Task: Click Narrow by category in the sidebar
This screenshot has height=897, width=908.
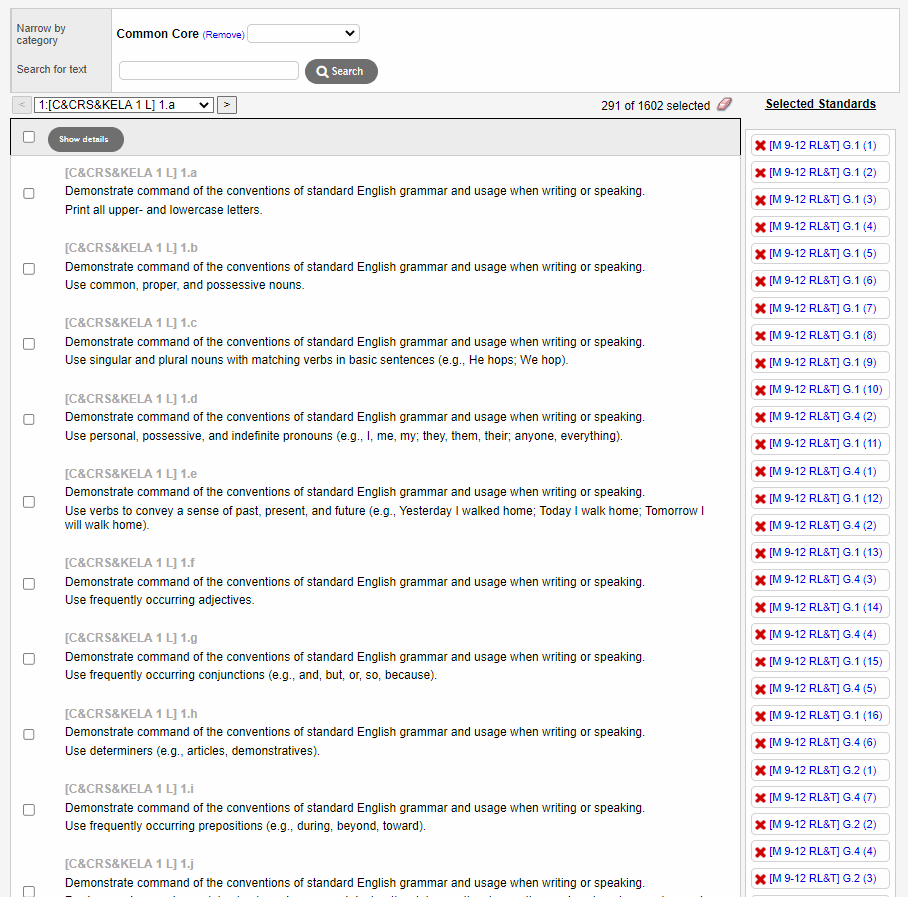Action: pos(40,34)
